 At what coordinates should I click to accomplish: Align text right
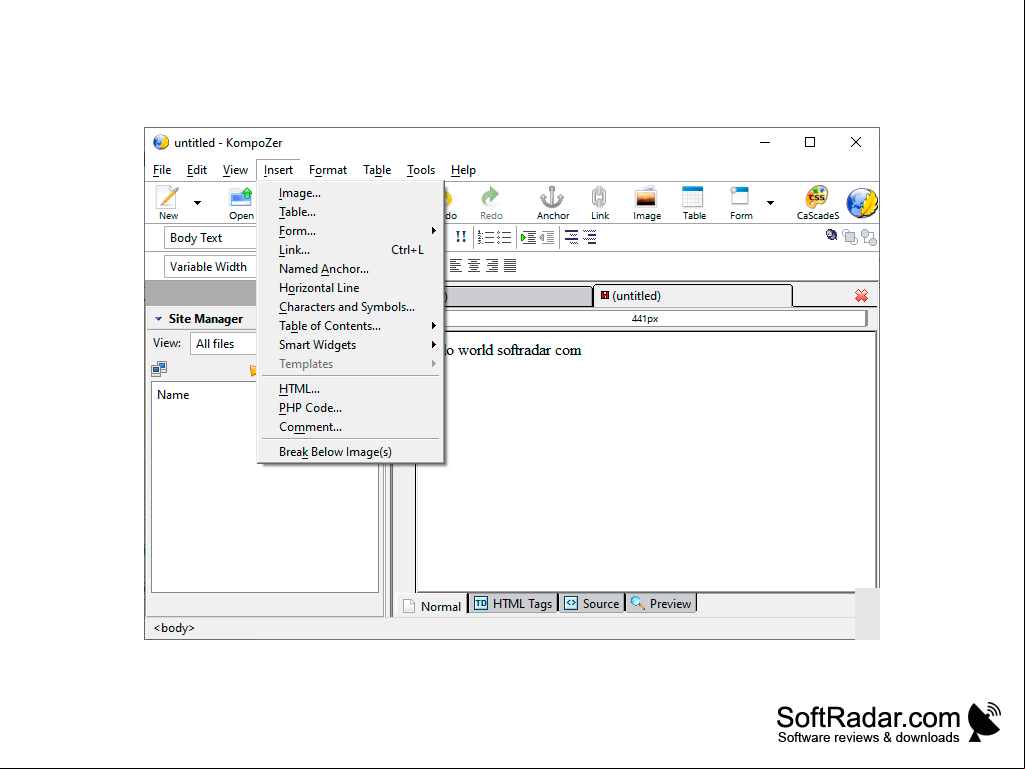point(492,265)
